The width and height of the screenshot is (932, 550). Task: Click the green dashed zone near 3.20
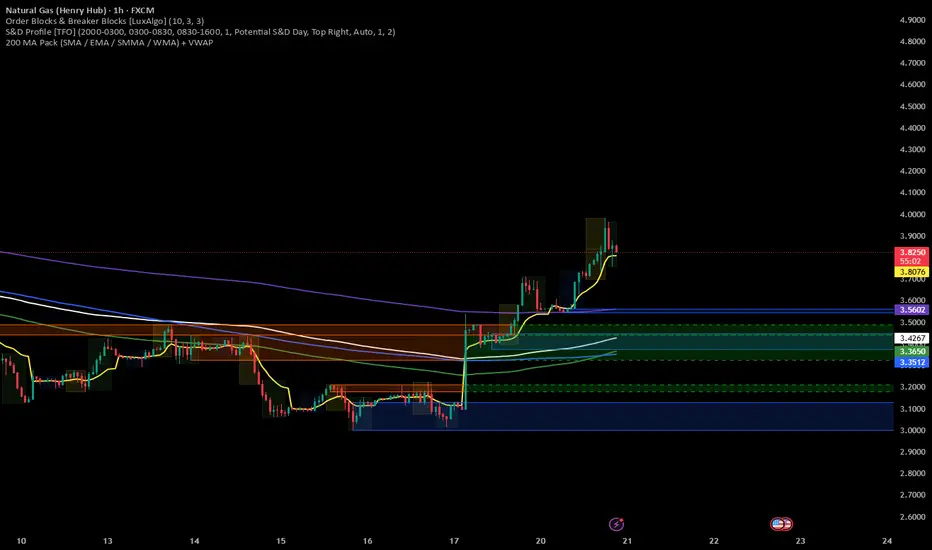tap(681, 388)
